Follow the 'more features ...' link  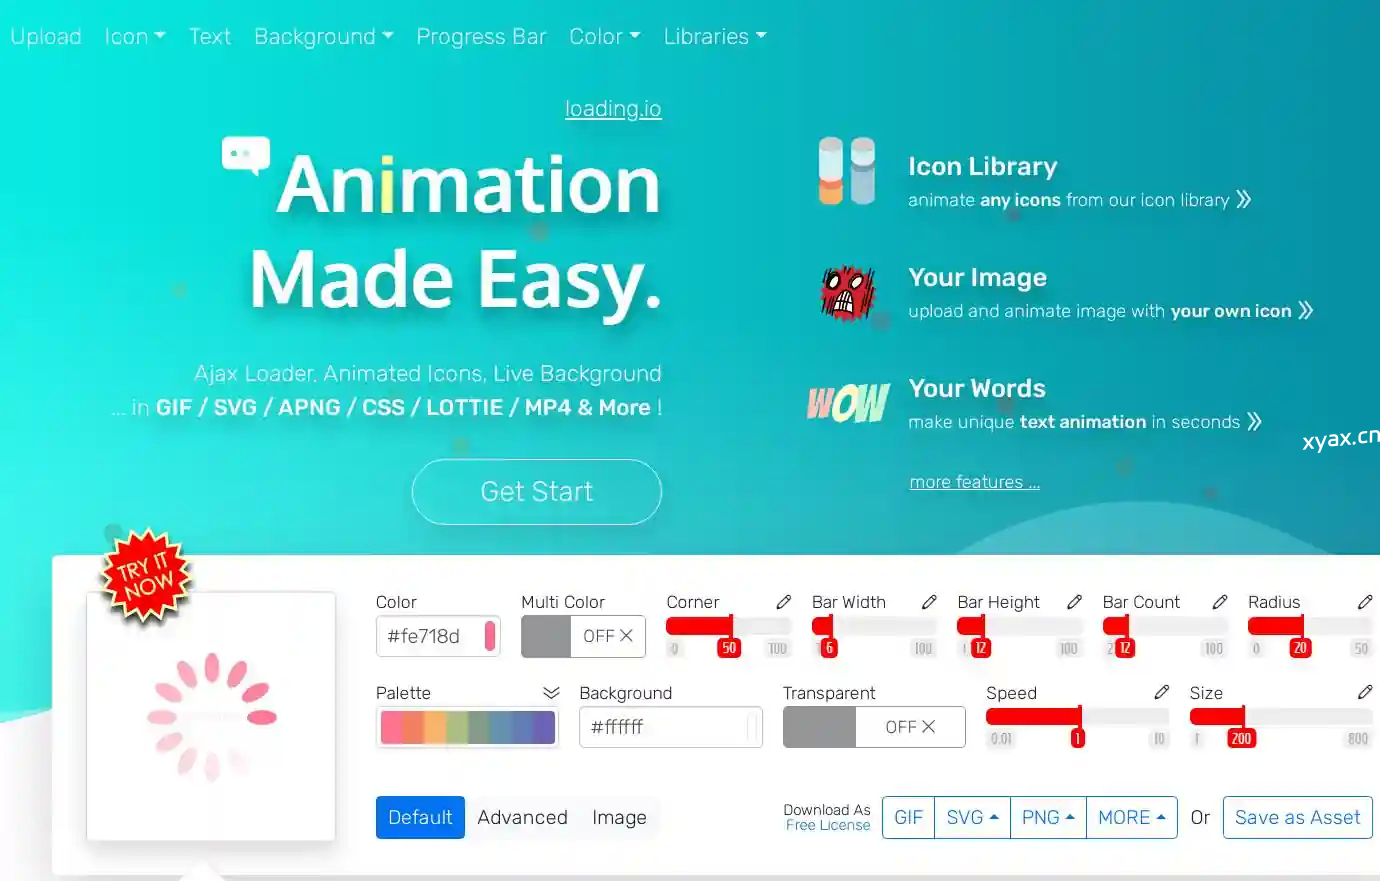click(x=974, y=482)
